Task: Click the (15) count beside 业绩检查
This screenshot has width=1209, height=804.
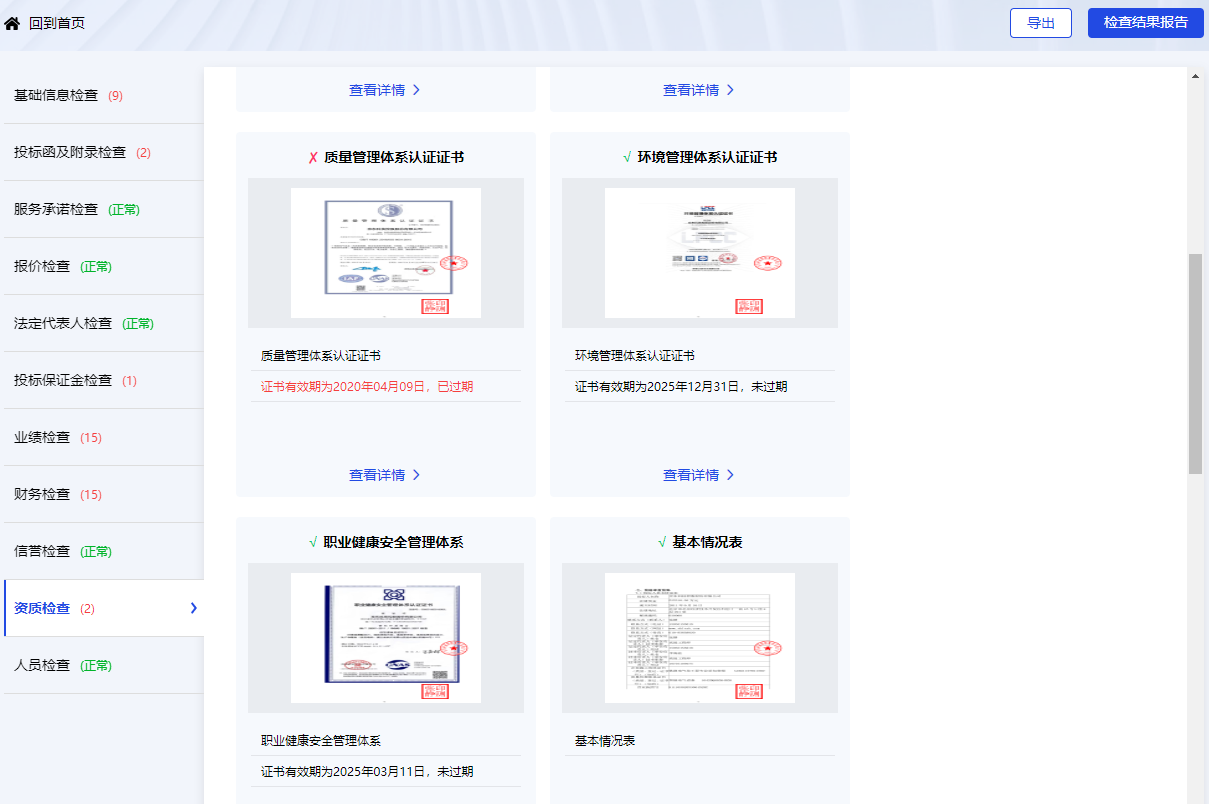Action: click(x=91, y=438)
